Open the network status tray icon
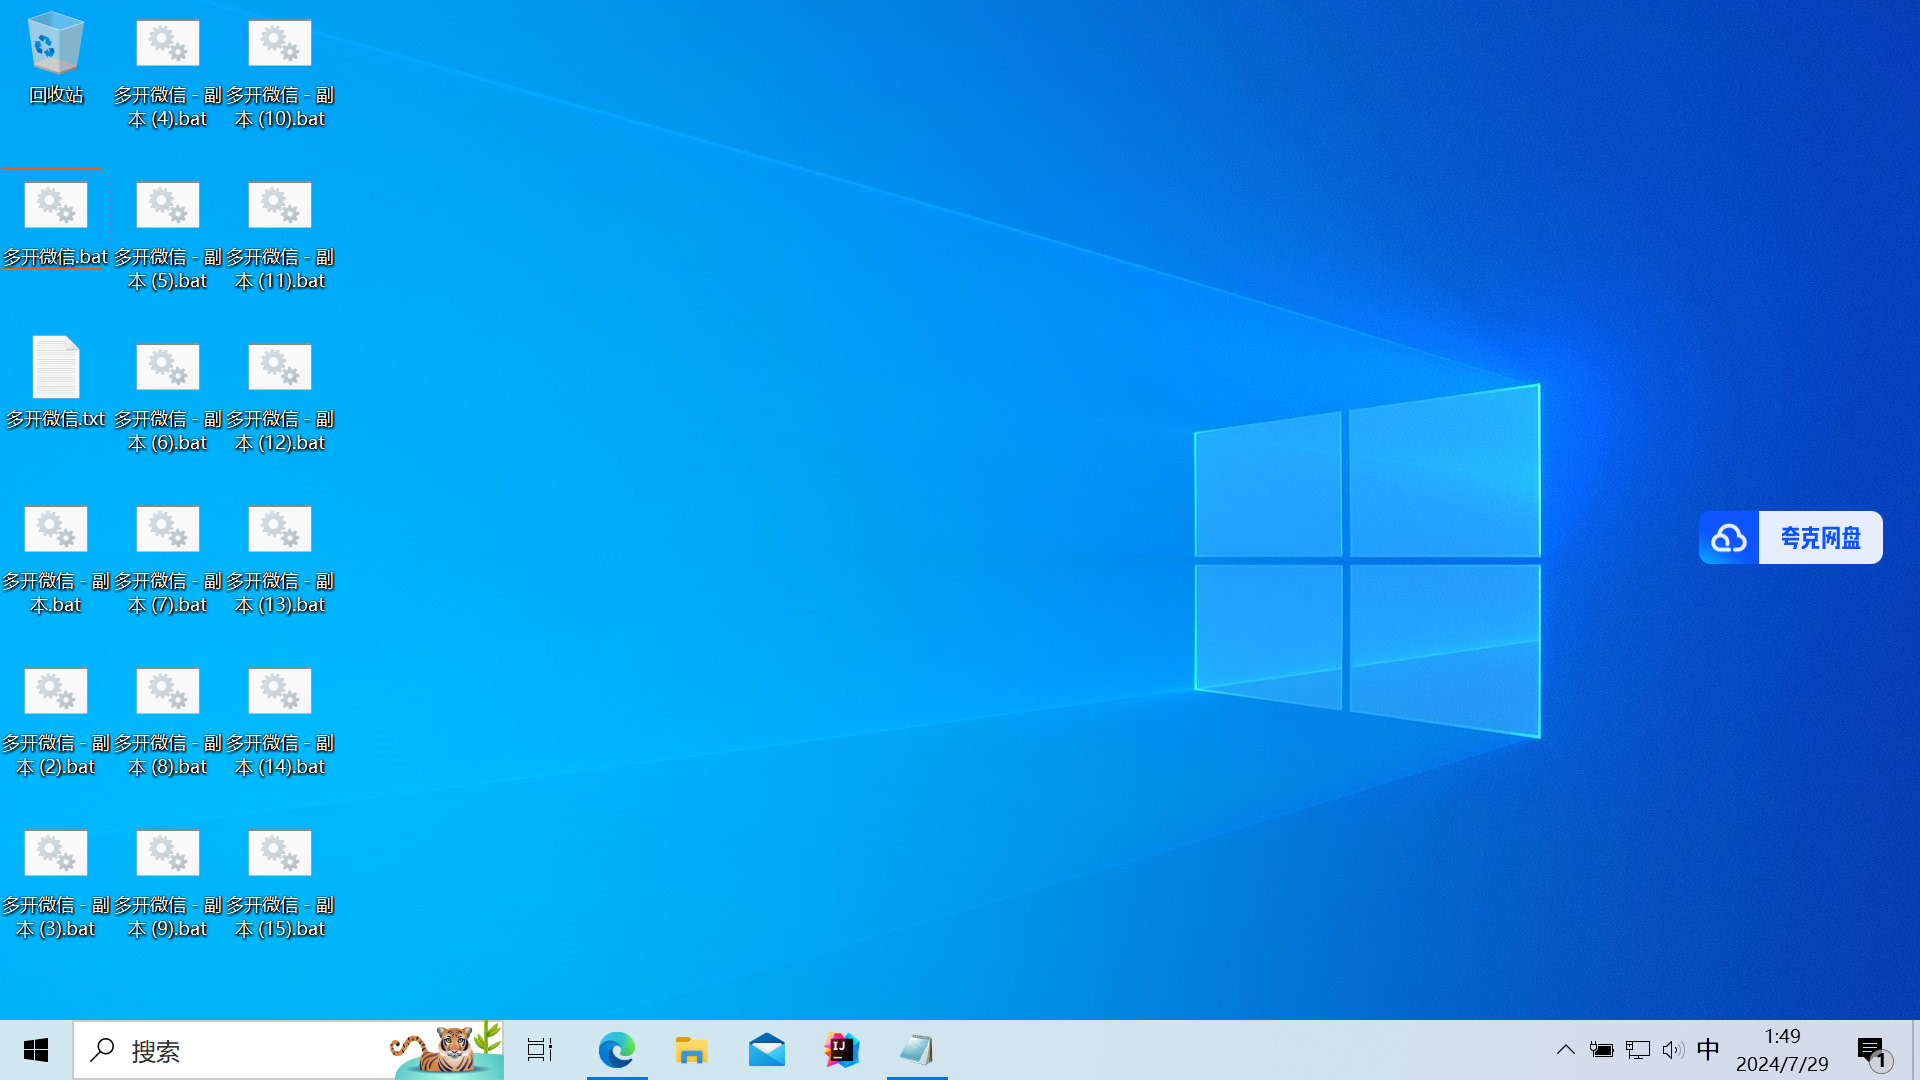Screen dimensions: 1920x1080 pos(1638,1050)
